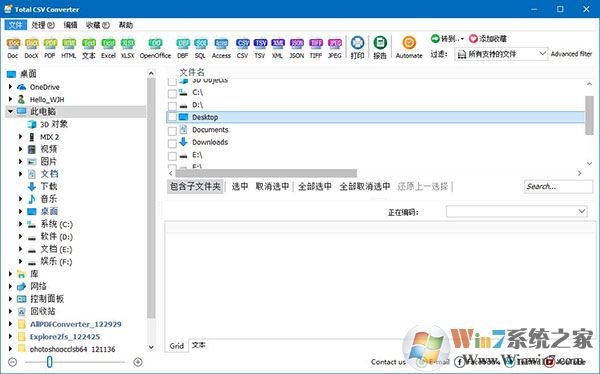
Task: Choose the XLSX conversion icon
Action: tap(127, 48)
